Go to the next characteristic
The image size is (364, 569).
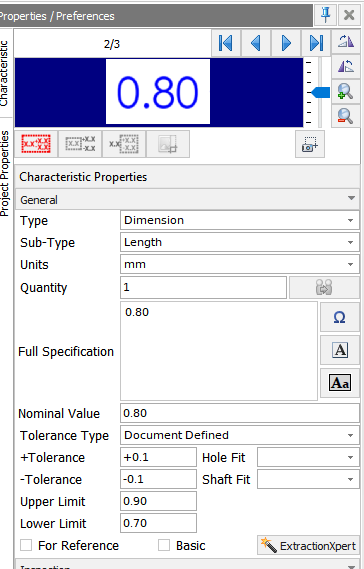pyautogui.click(x=286, y=43)
